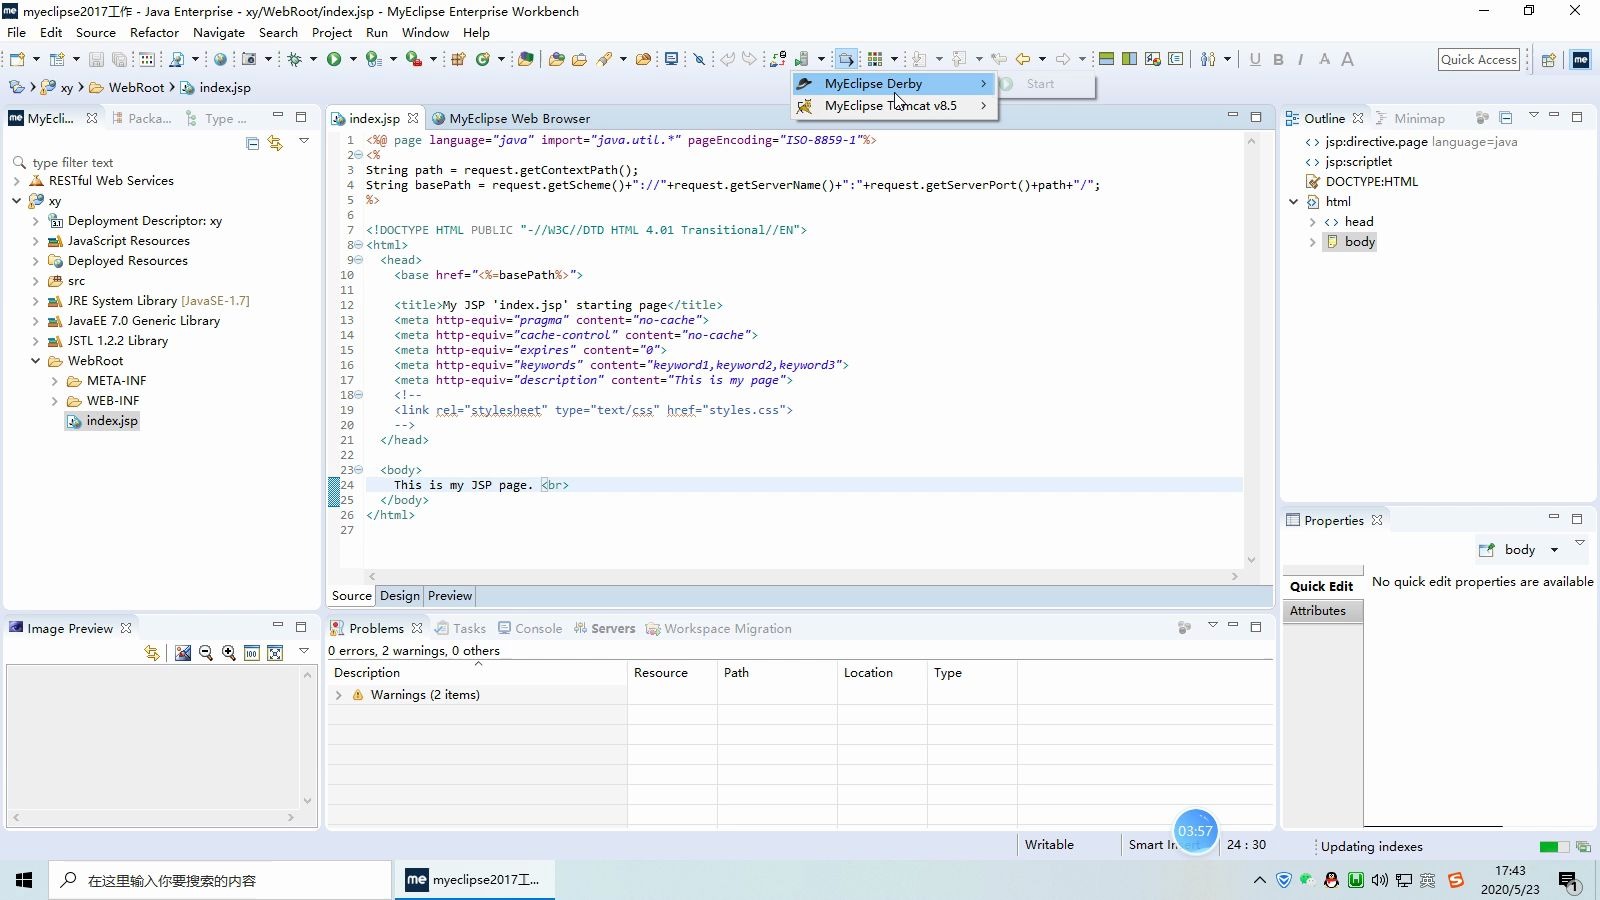1600x900 pixels.
Task: Click the Bold formatting icon
Action: pos(1278,59)
